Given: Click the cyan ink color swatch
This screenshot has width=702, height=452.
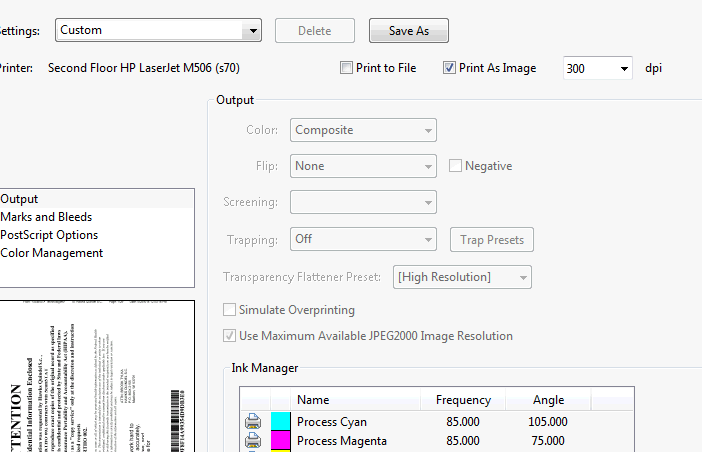Looking at the screenshot, I should coord(281,422).
